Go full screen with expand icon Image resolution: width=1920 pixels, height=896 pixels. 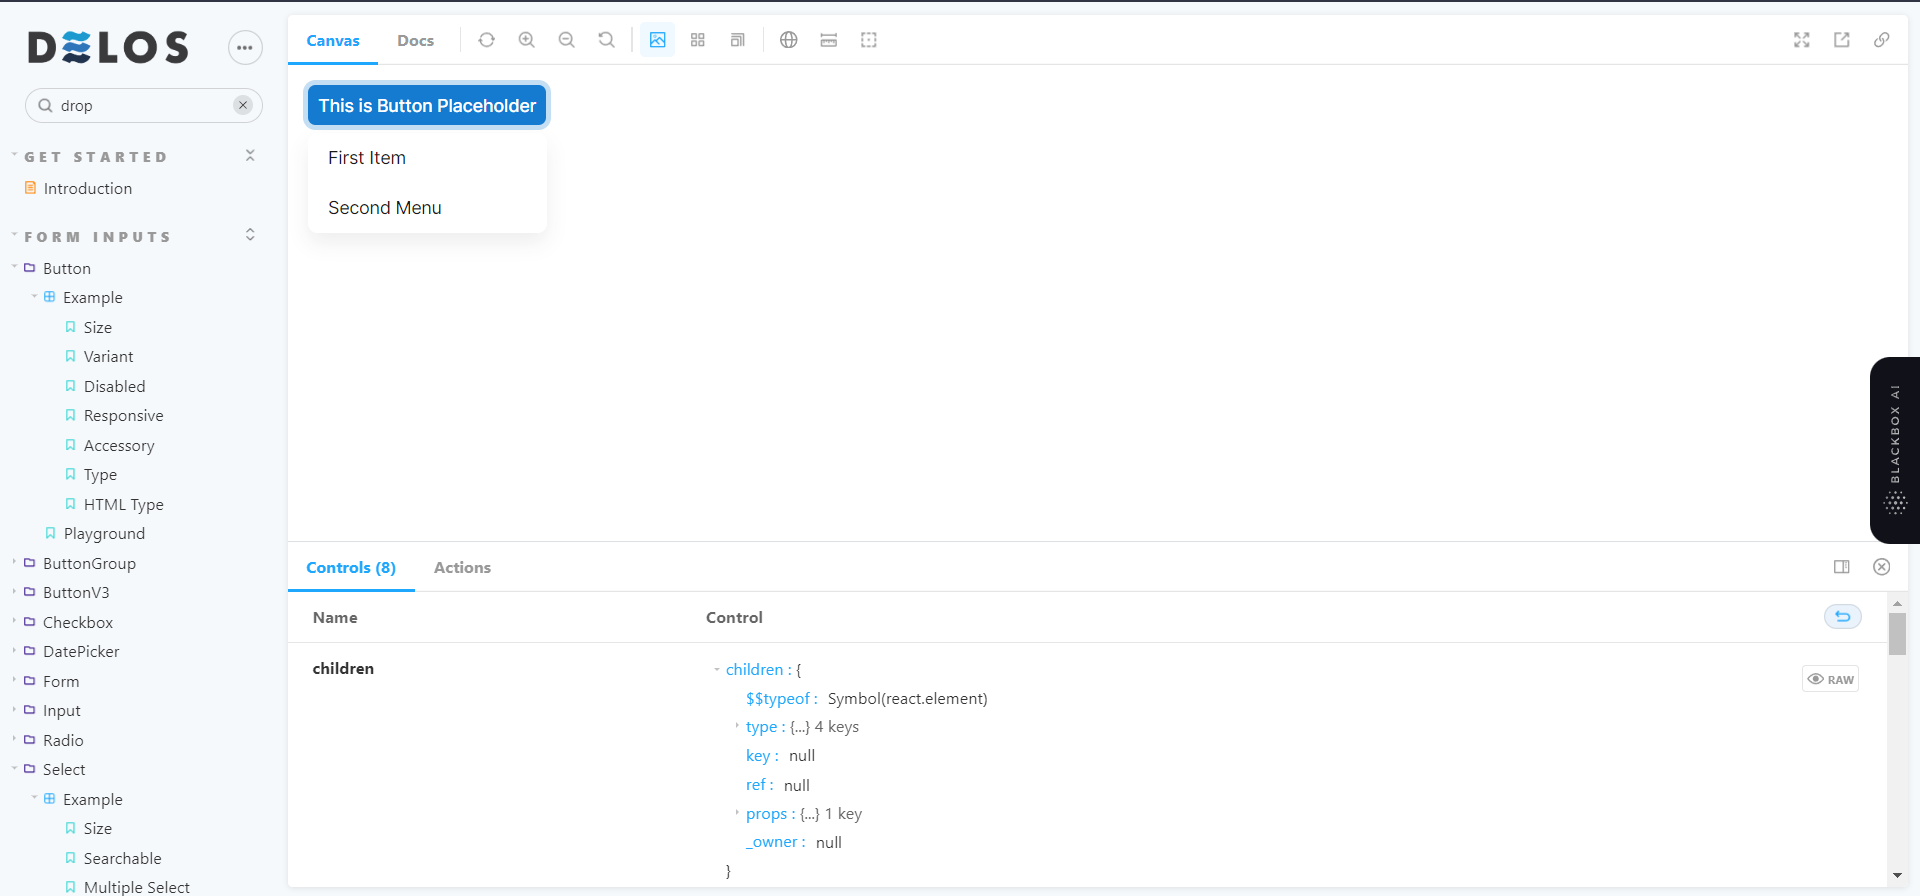pos(1802,40)
